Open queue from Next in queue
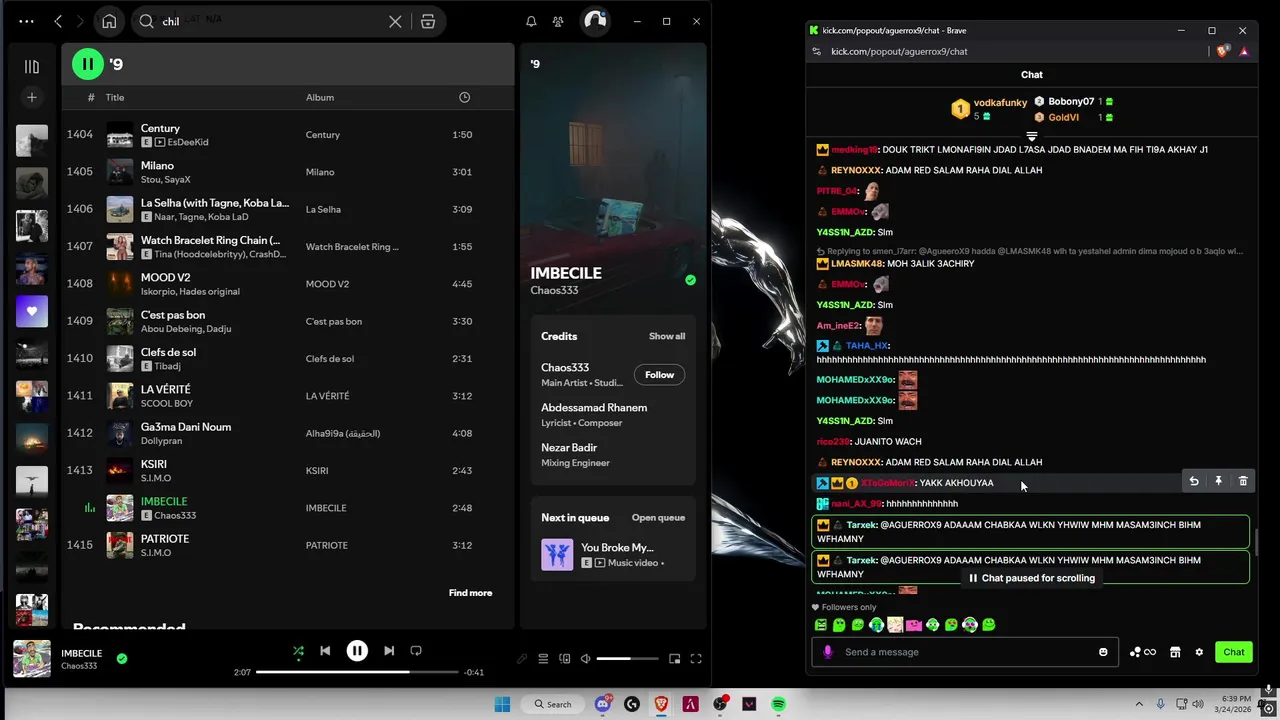 coord(658,517)
